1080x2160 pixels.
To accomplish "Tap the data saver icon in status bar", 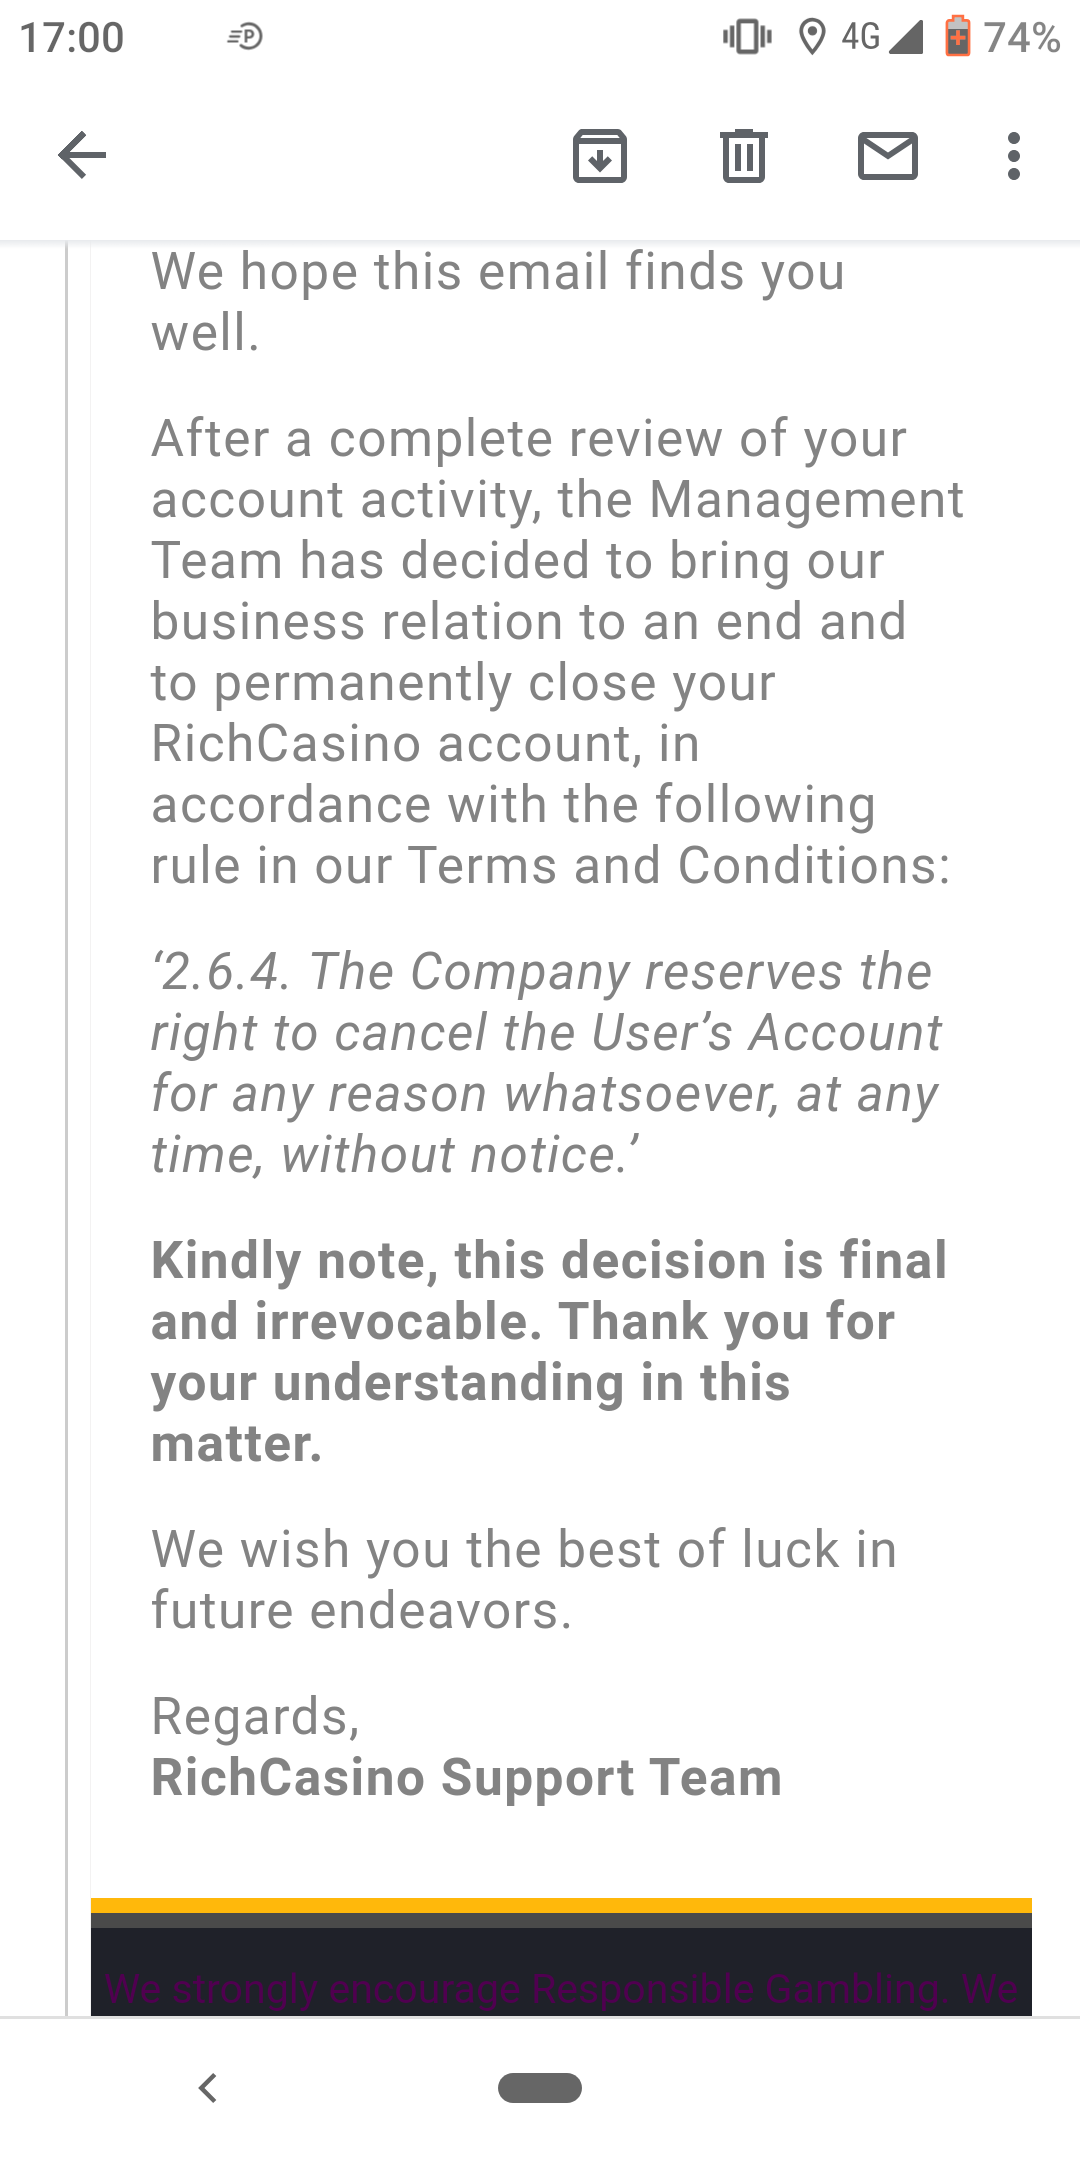I will 245,37.
